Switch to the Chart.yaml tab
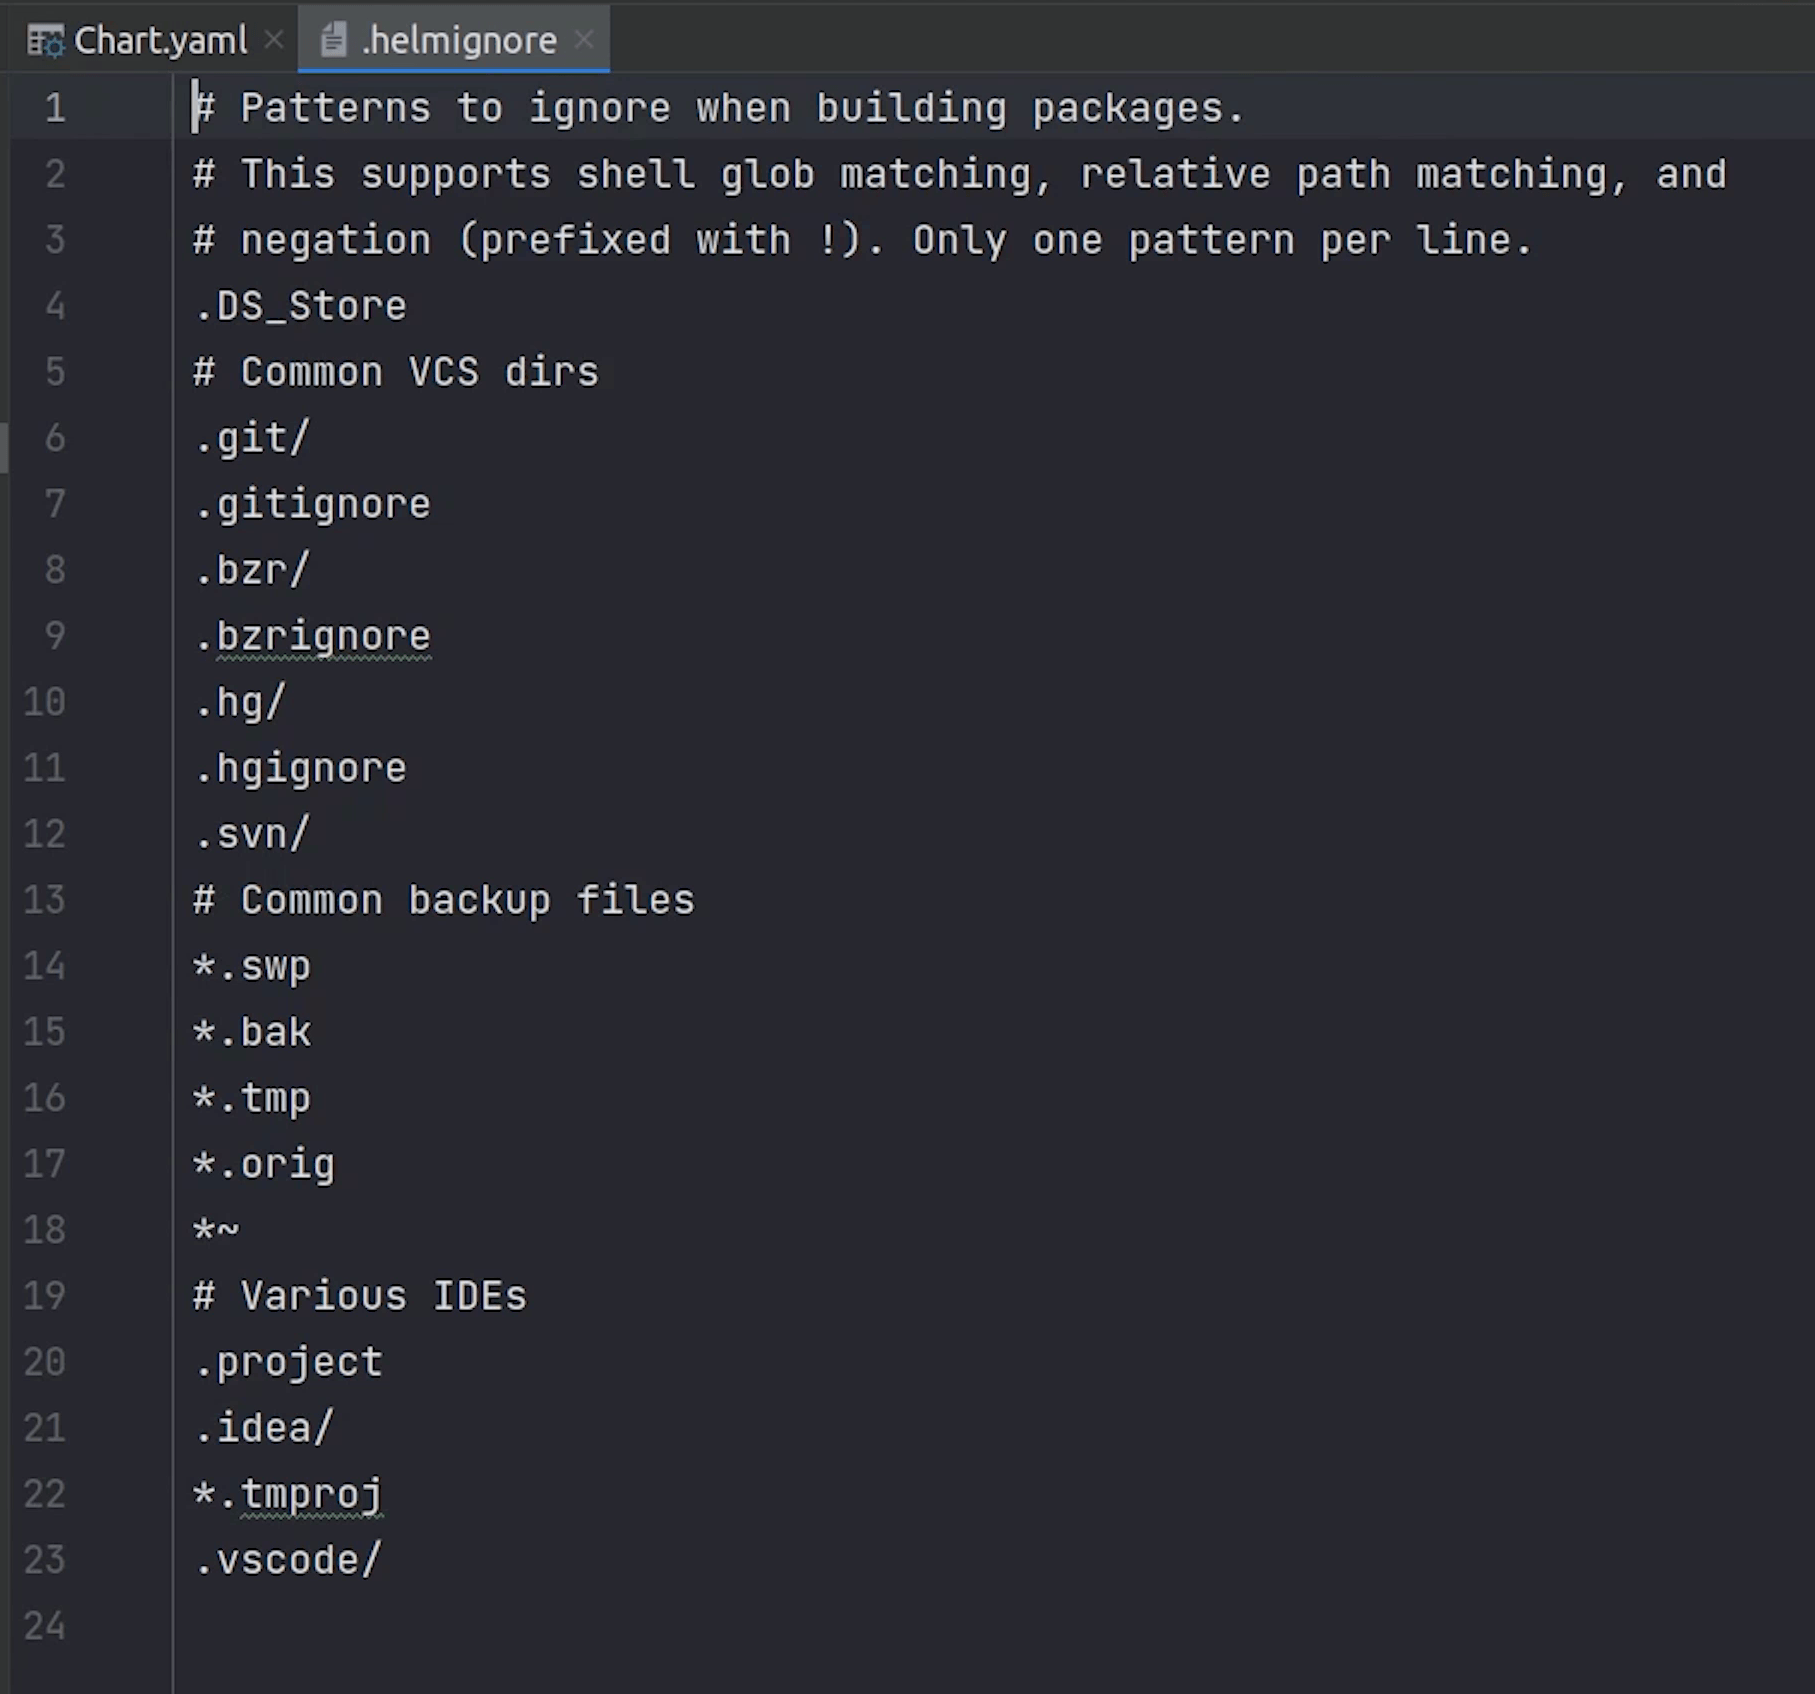This screenshot has height=1694, width=1815. pos(160,41)
